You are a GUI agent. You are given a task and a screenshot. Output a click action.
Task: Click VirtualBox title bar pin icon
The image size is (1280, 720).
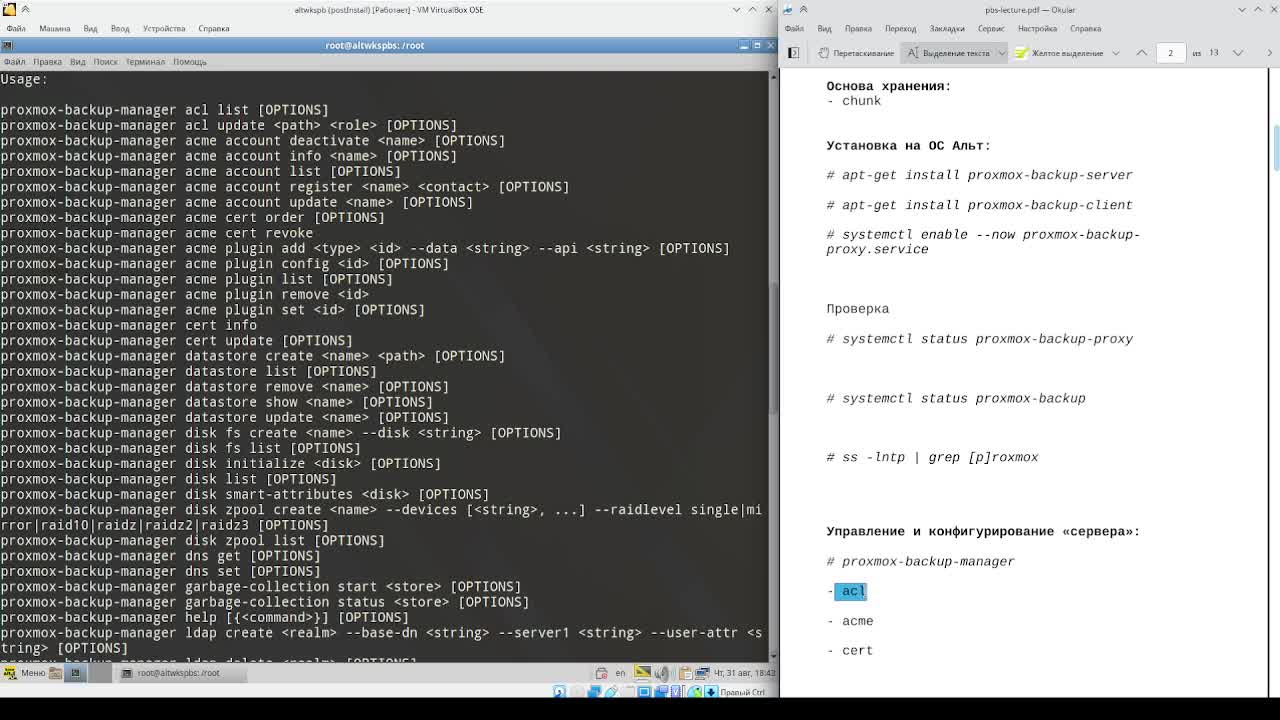tap(25, 10)
